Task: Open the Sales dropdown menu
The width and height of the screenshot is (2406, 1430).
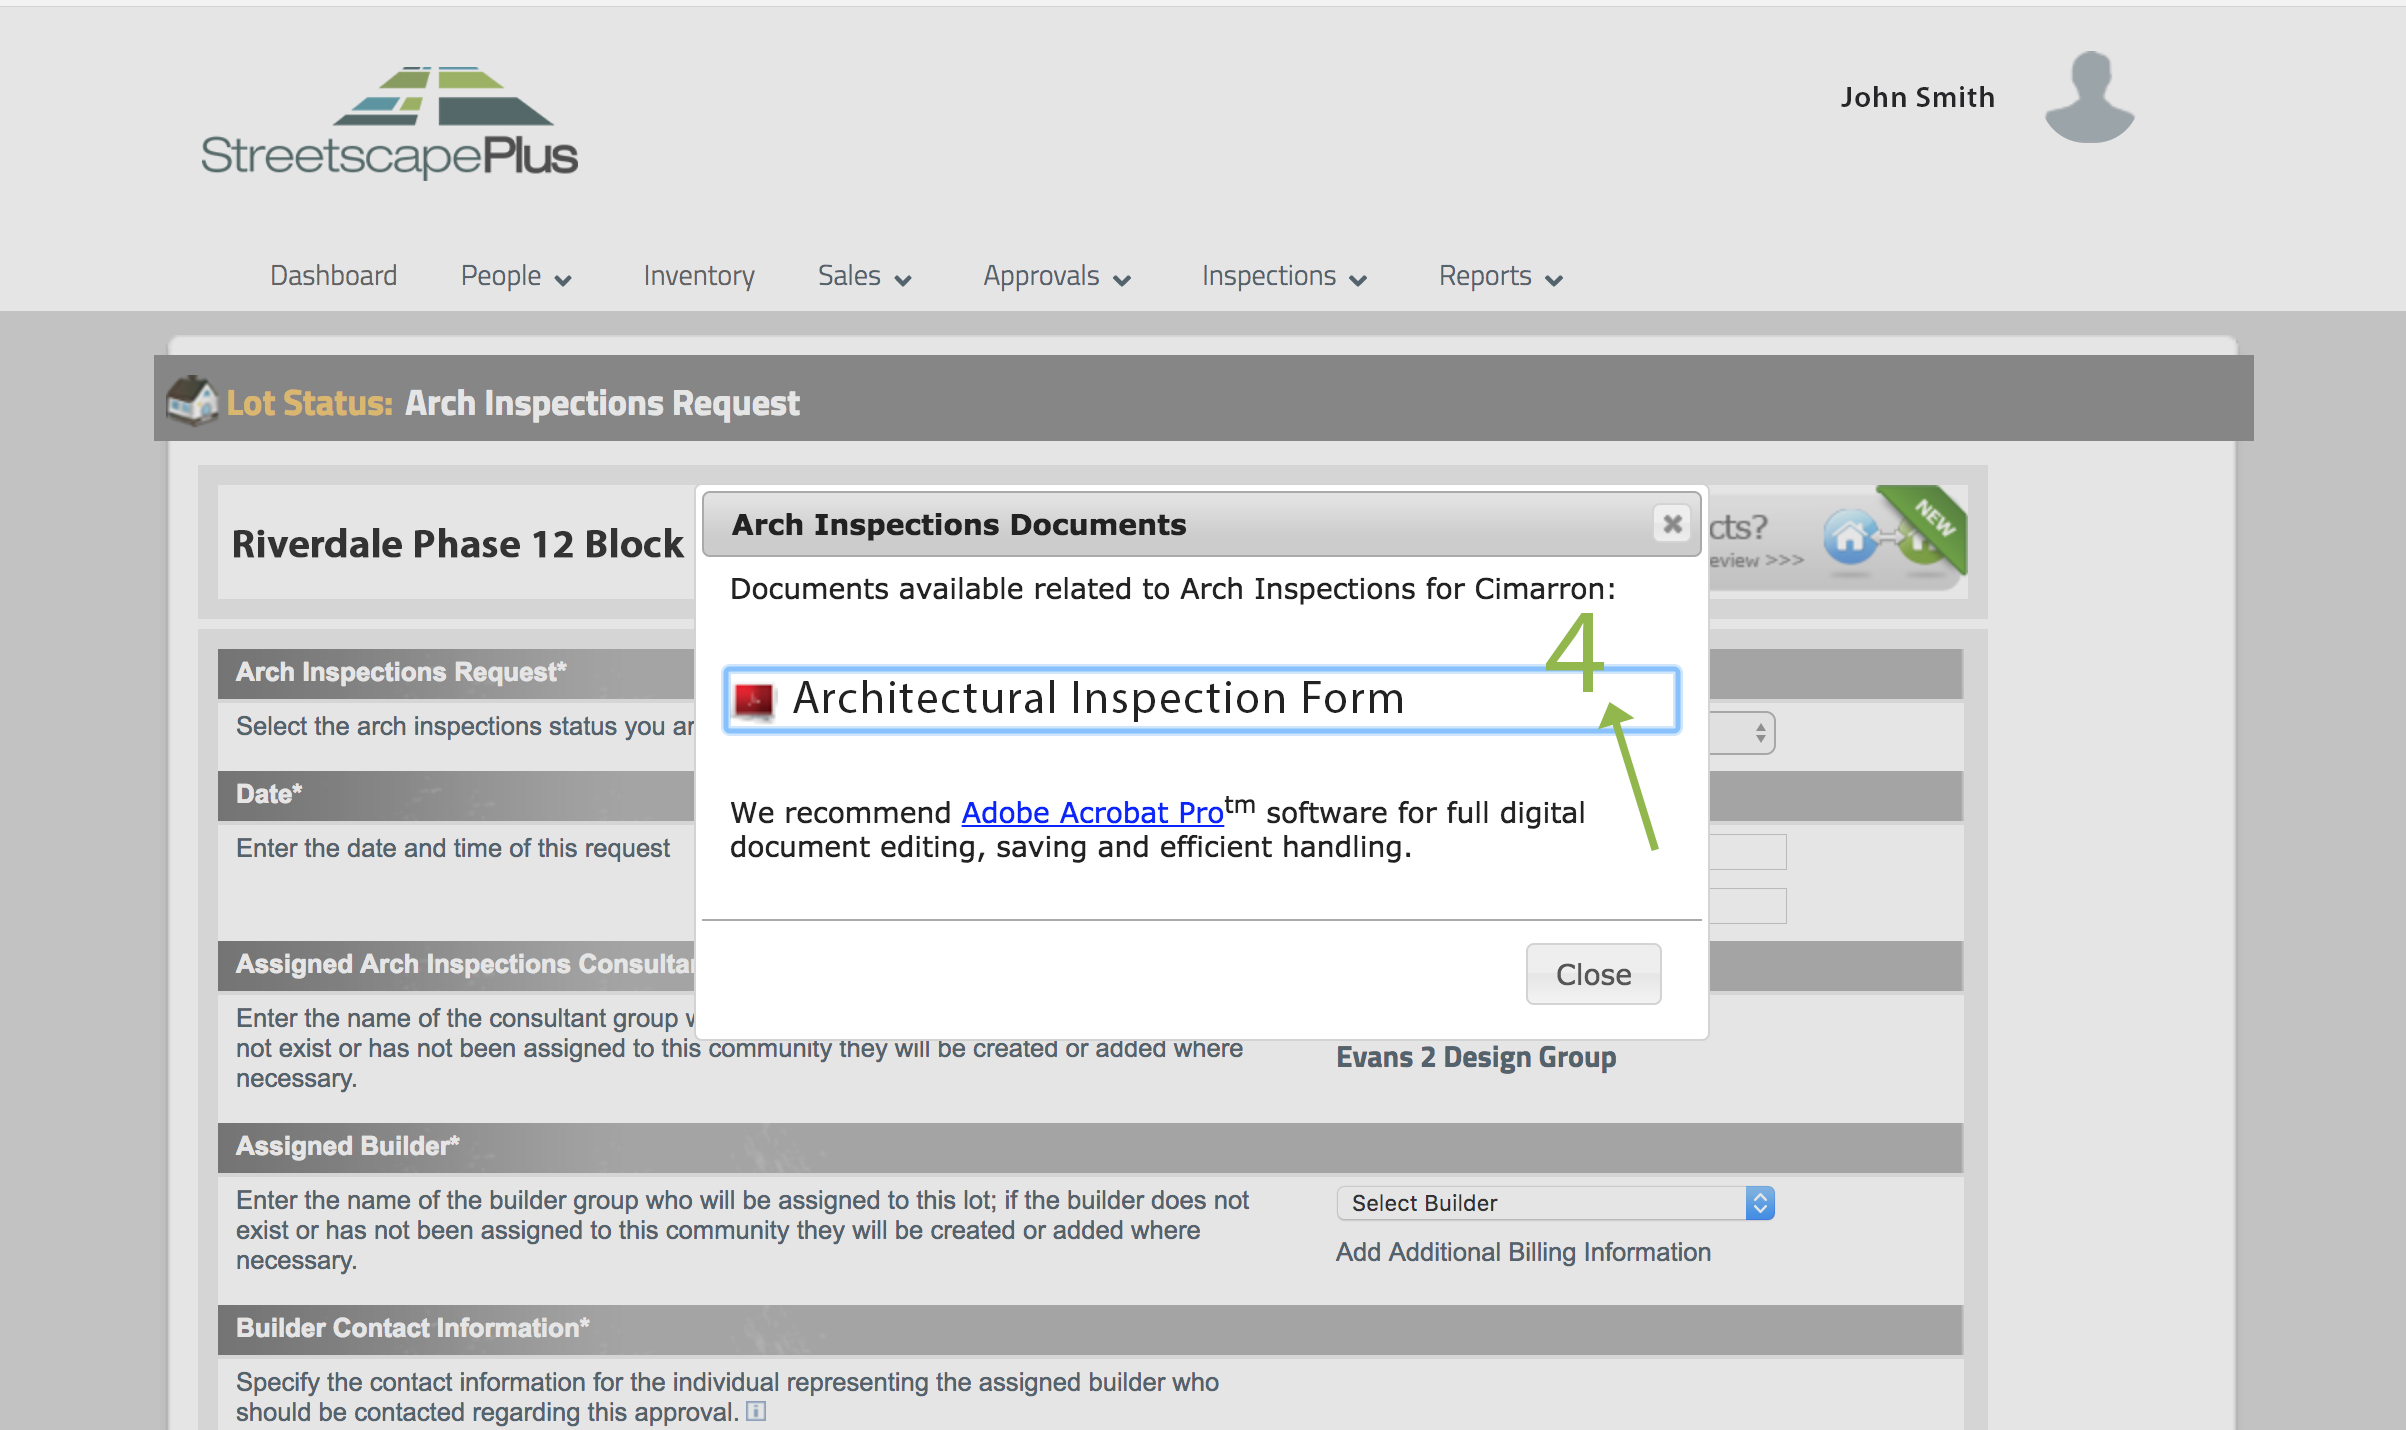Action: pos(864,276)
